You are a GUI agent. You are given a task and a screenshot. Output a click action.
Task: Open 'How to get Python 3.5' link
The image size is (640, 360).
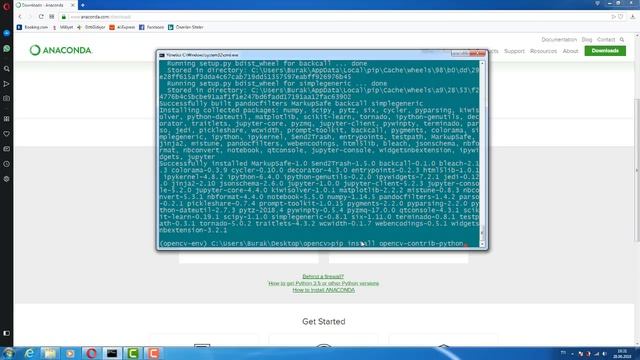323,283
